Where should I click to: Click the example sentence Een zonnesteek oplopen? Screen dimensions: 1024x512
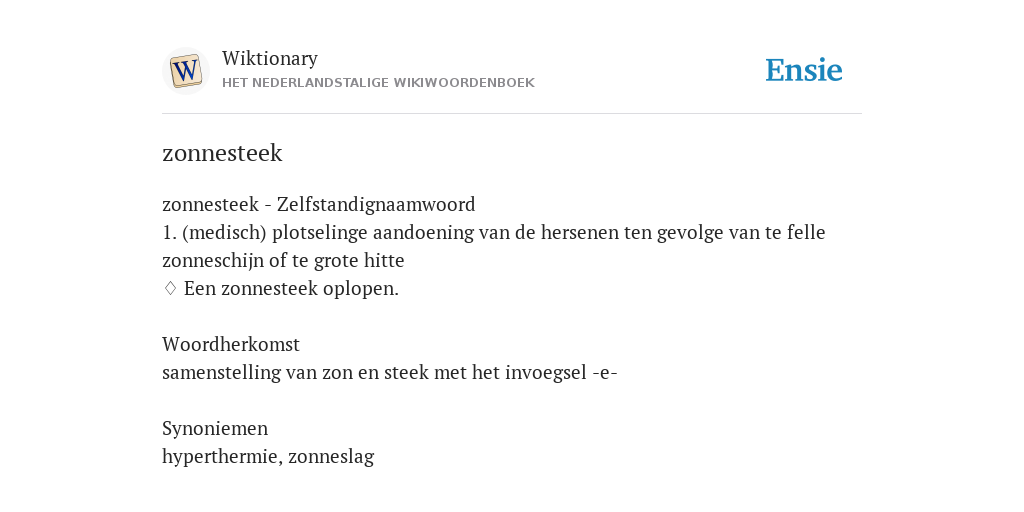[x=291, y=289]
